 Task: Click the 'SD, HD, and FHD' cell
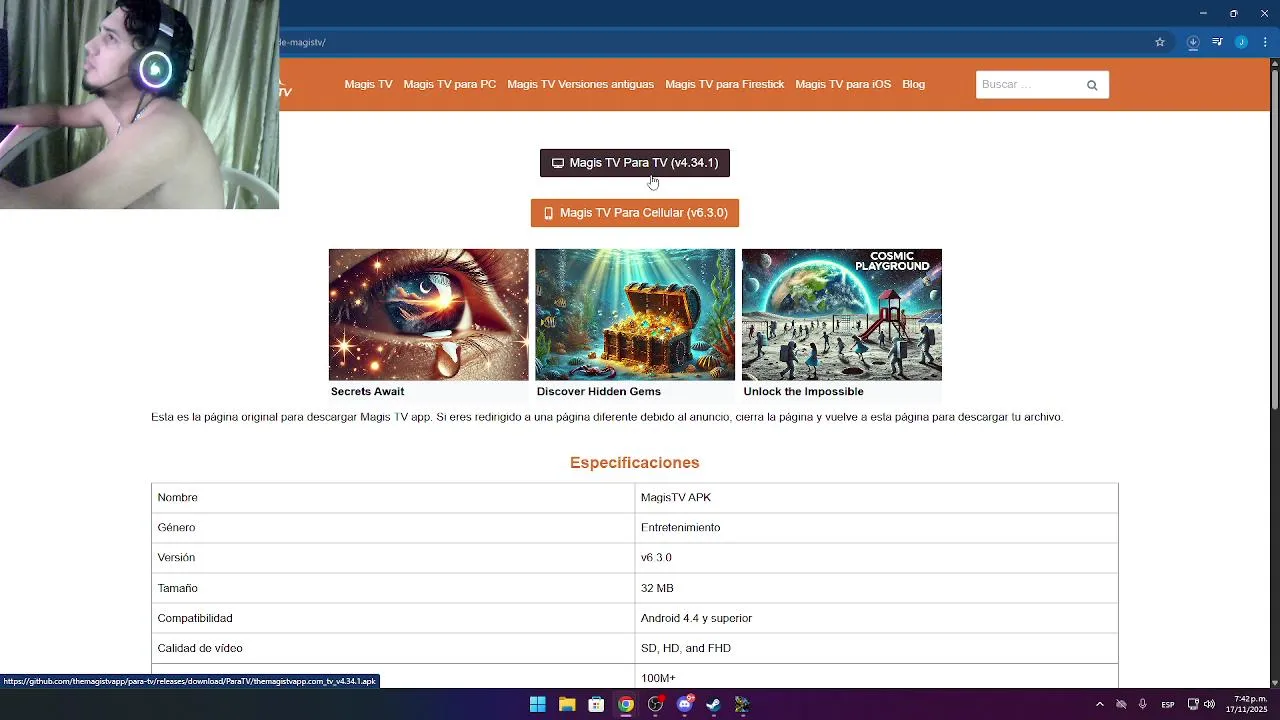(876, 648)
